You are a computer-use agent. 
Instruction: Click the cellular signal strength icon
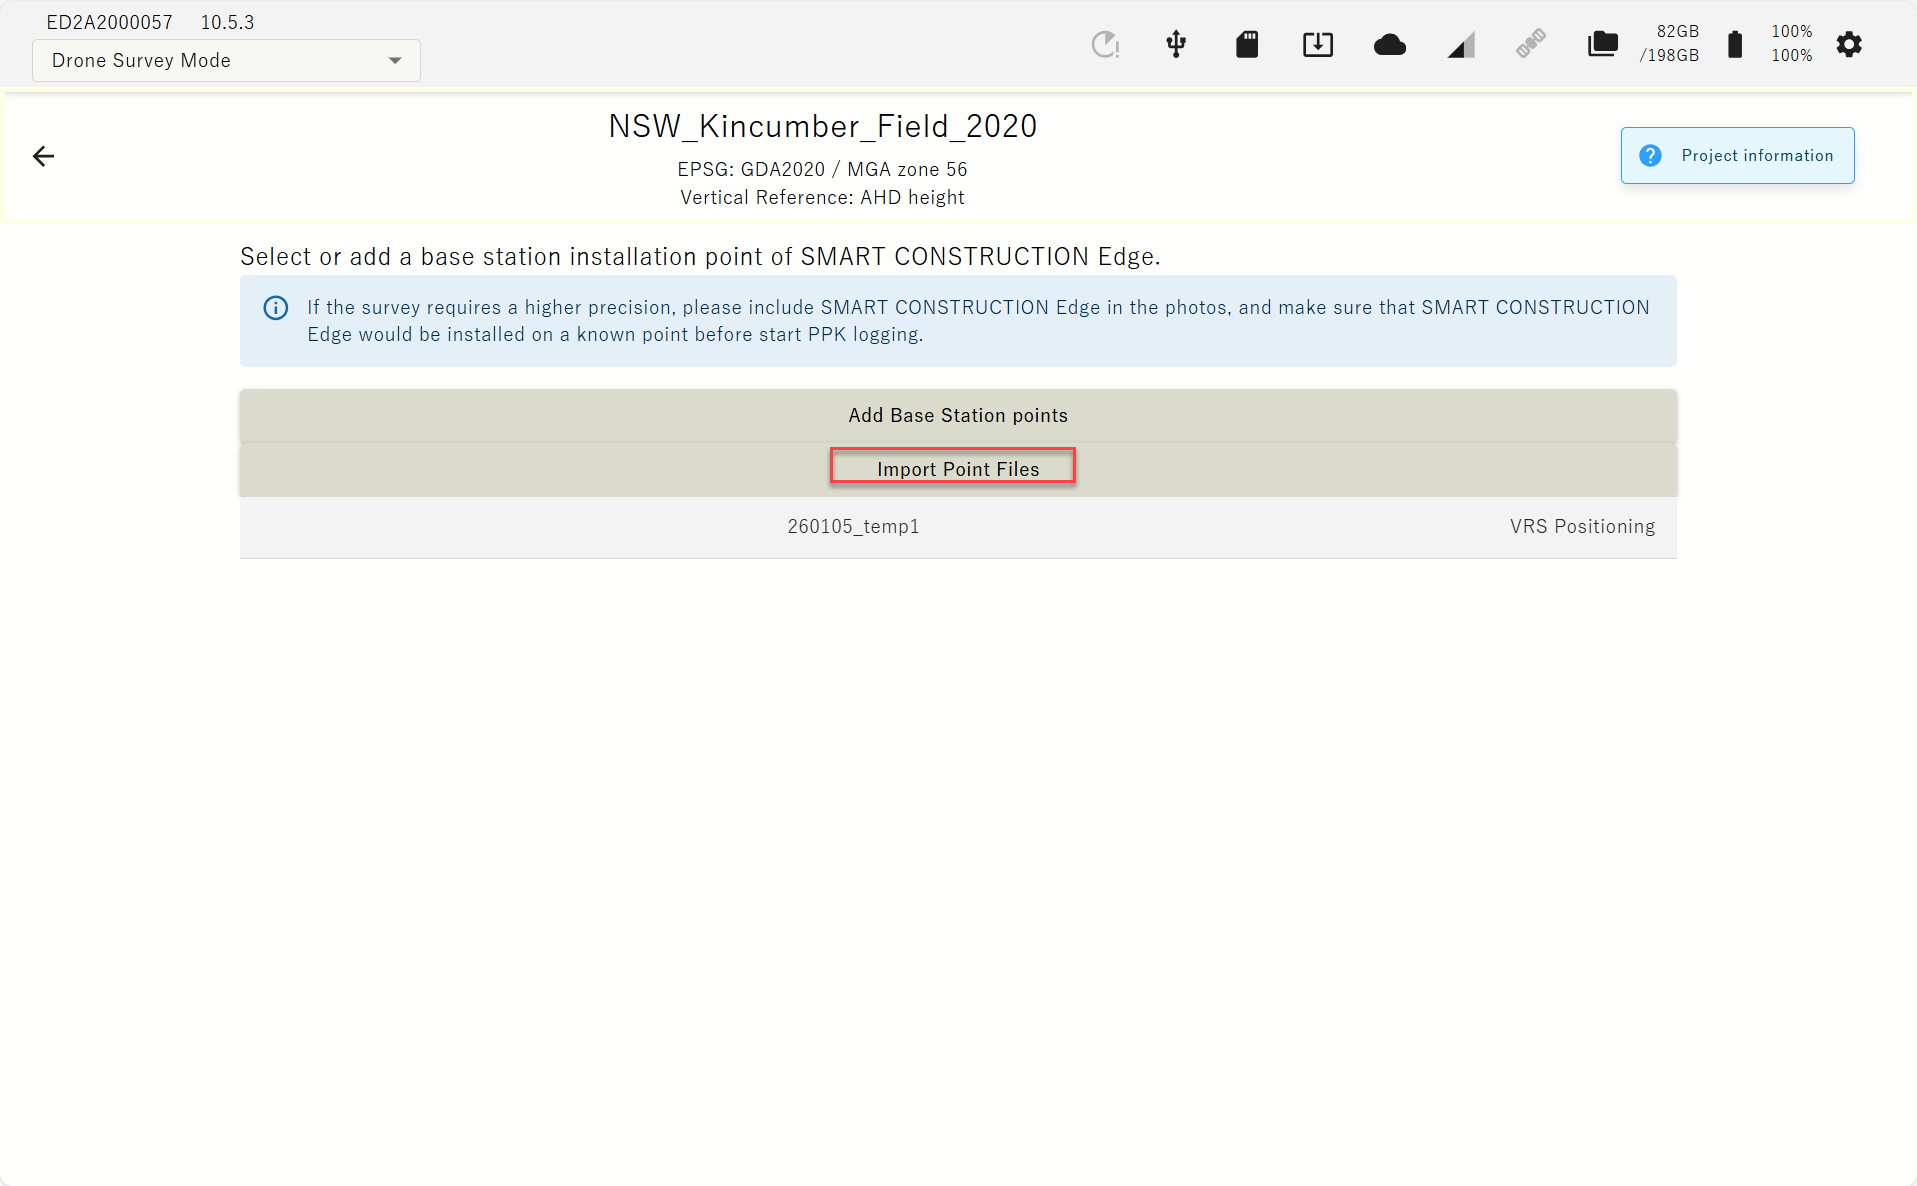(x=1460, y=44)
